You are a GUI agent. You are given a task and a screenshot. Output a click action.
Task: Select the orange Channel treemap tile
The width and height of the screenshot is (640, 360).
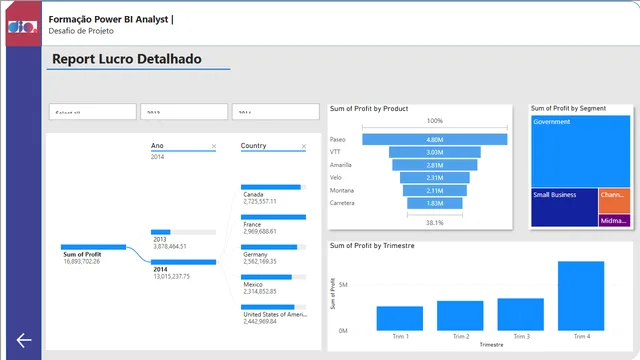coord(614,200)
